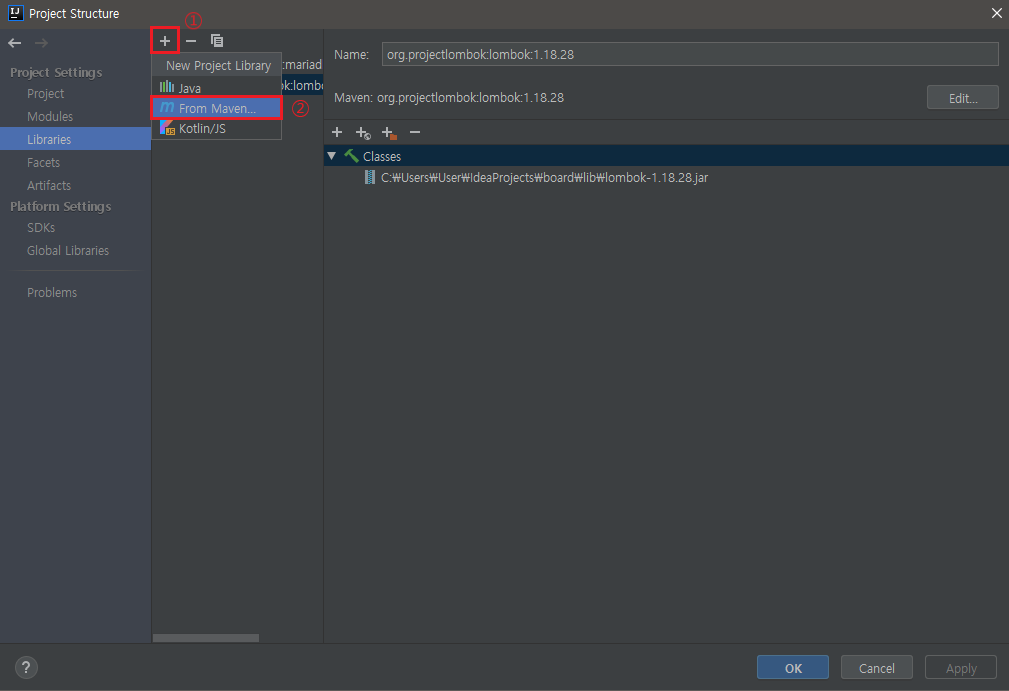Click the help question mark icon

(x=25, y=667)
